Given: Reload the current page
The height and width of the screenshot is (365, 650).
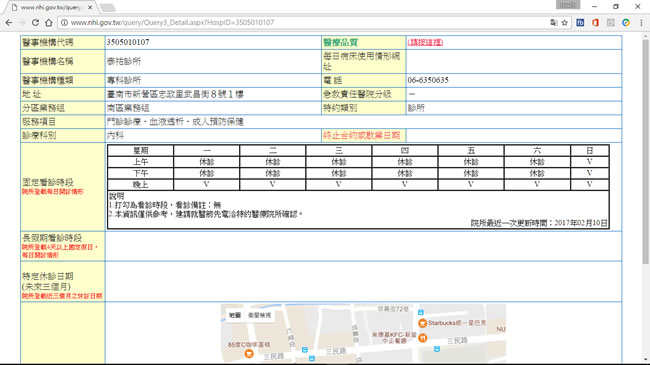Looking at the screenshot, I should [36, 22].
